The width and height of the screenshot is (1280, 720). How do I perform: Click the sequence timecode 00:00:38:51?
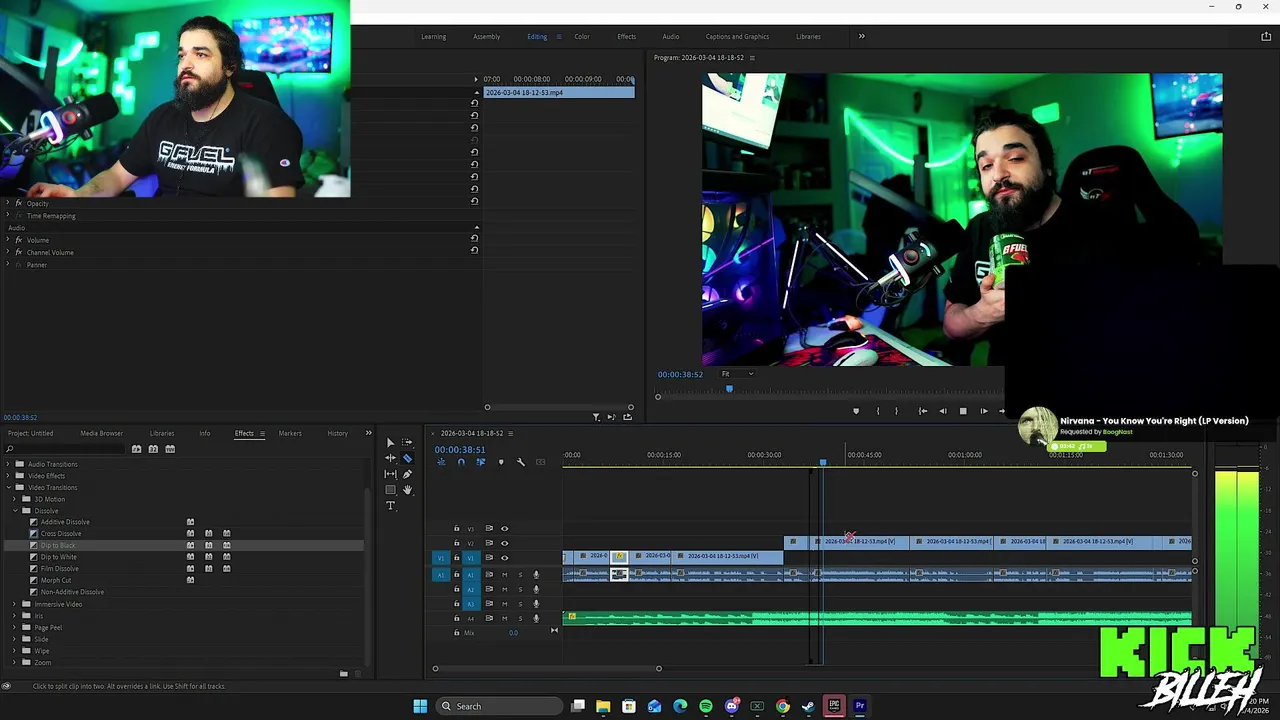click(x=459, y=450)
